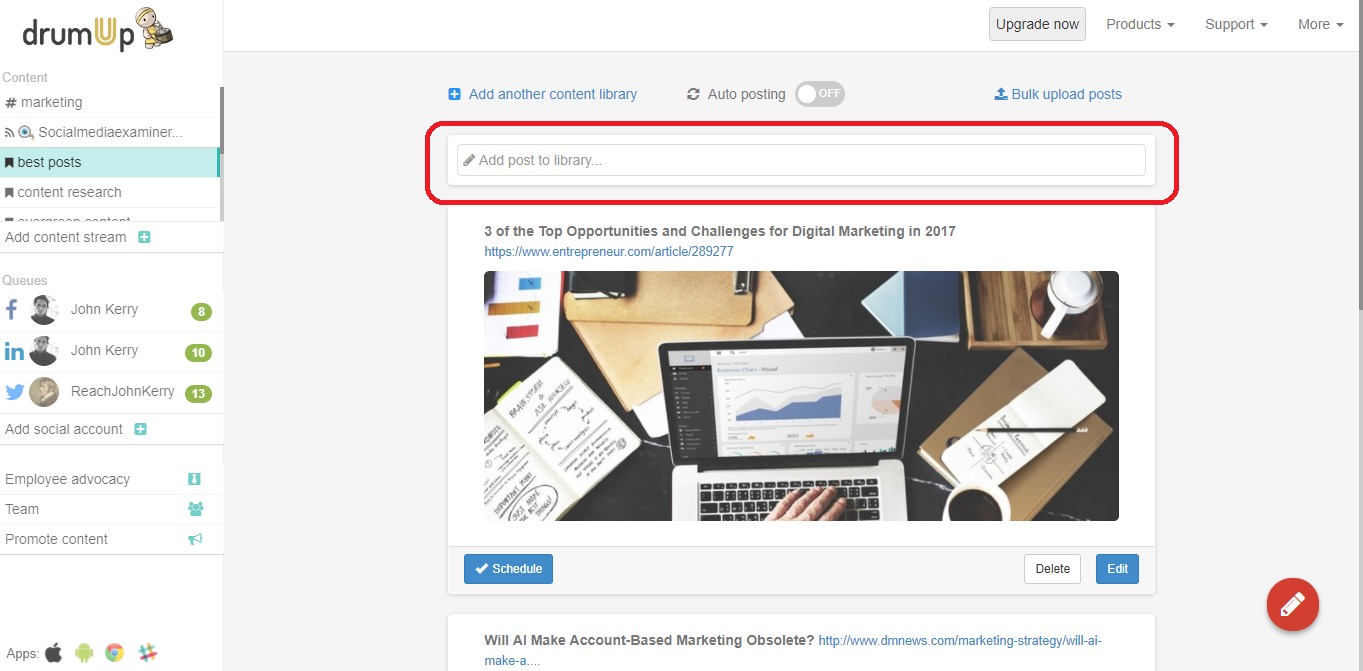Open the Android app icon
The width and height of the screenshot is (1363, 671).
(x=84, y=653)
